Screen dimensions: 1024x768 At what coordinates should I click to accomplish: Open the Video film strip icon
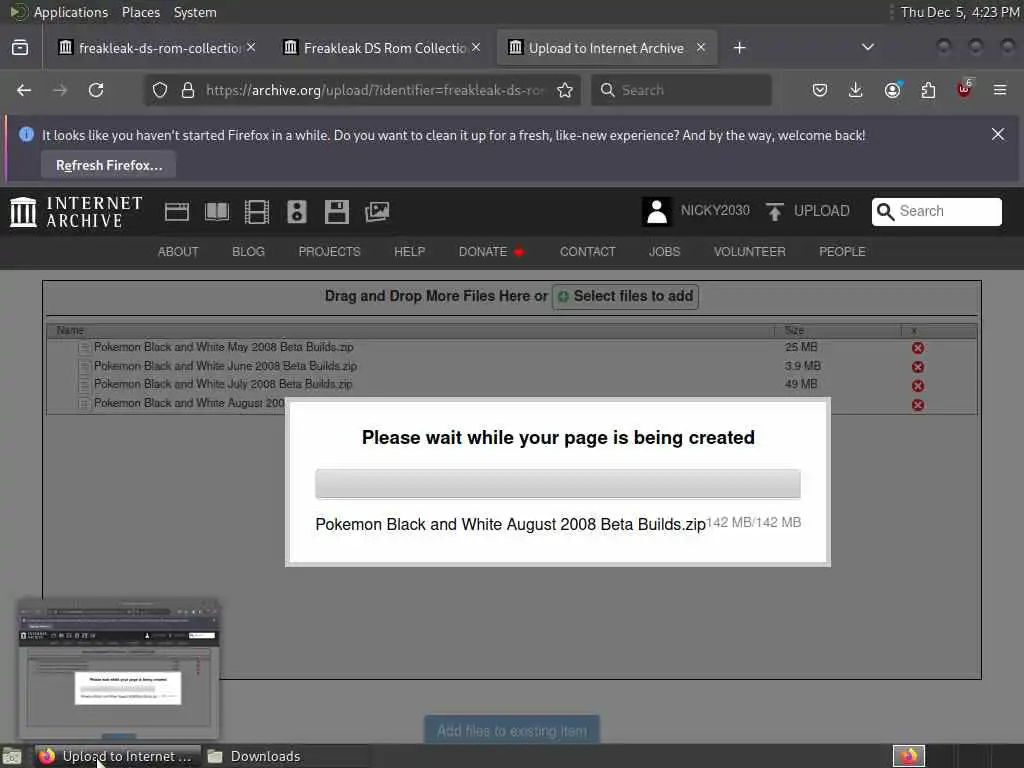click(x=257, y=212)
